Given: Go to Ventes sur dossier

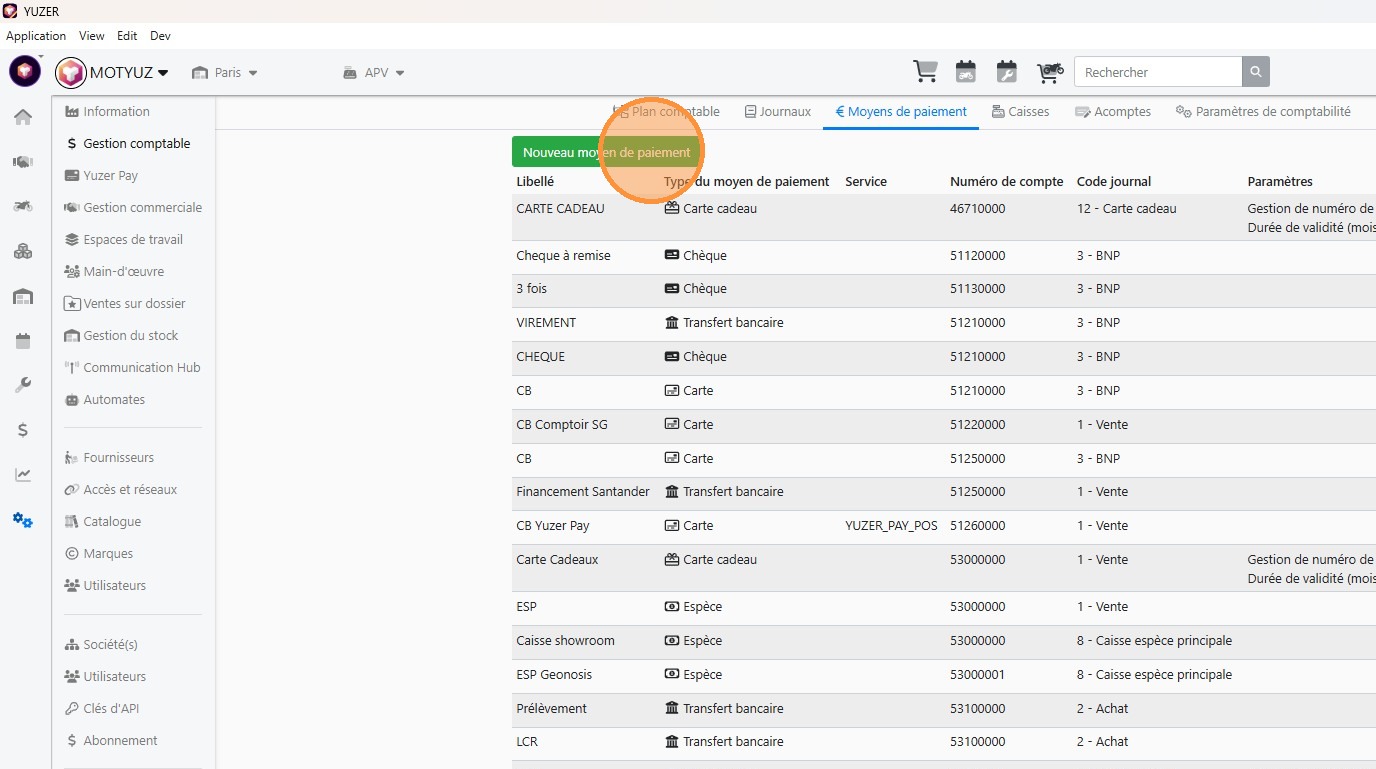Looking at the screenshot, I should click(x=125, y=304).
